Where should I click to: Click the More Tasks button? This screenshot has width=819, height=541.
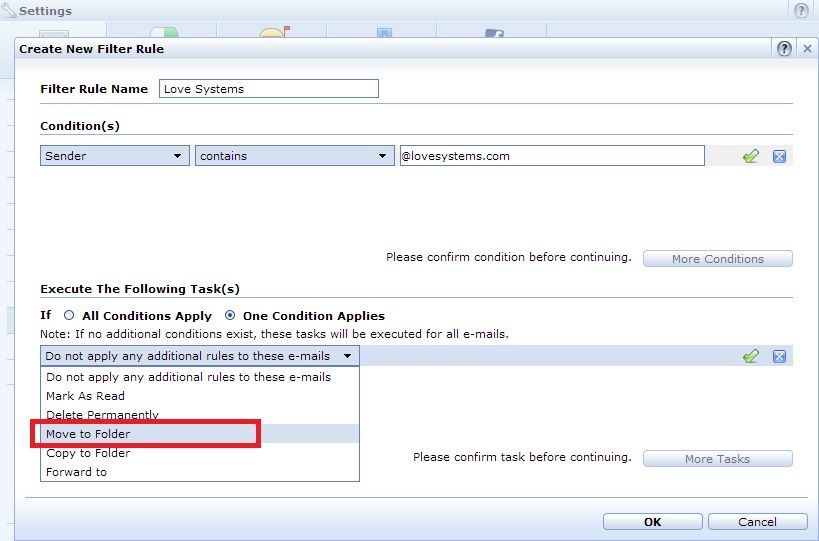[x=718, y=458]
